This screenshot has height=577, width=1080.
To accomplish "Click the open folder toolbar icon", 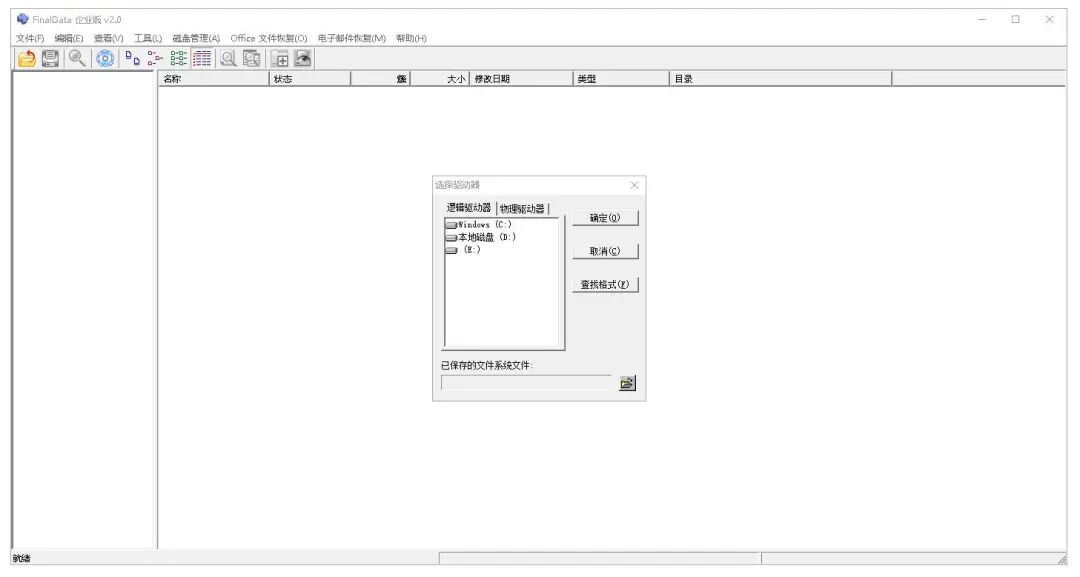I will tap(27, 59).
